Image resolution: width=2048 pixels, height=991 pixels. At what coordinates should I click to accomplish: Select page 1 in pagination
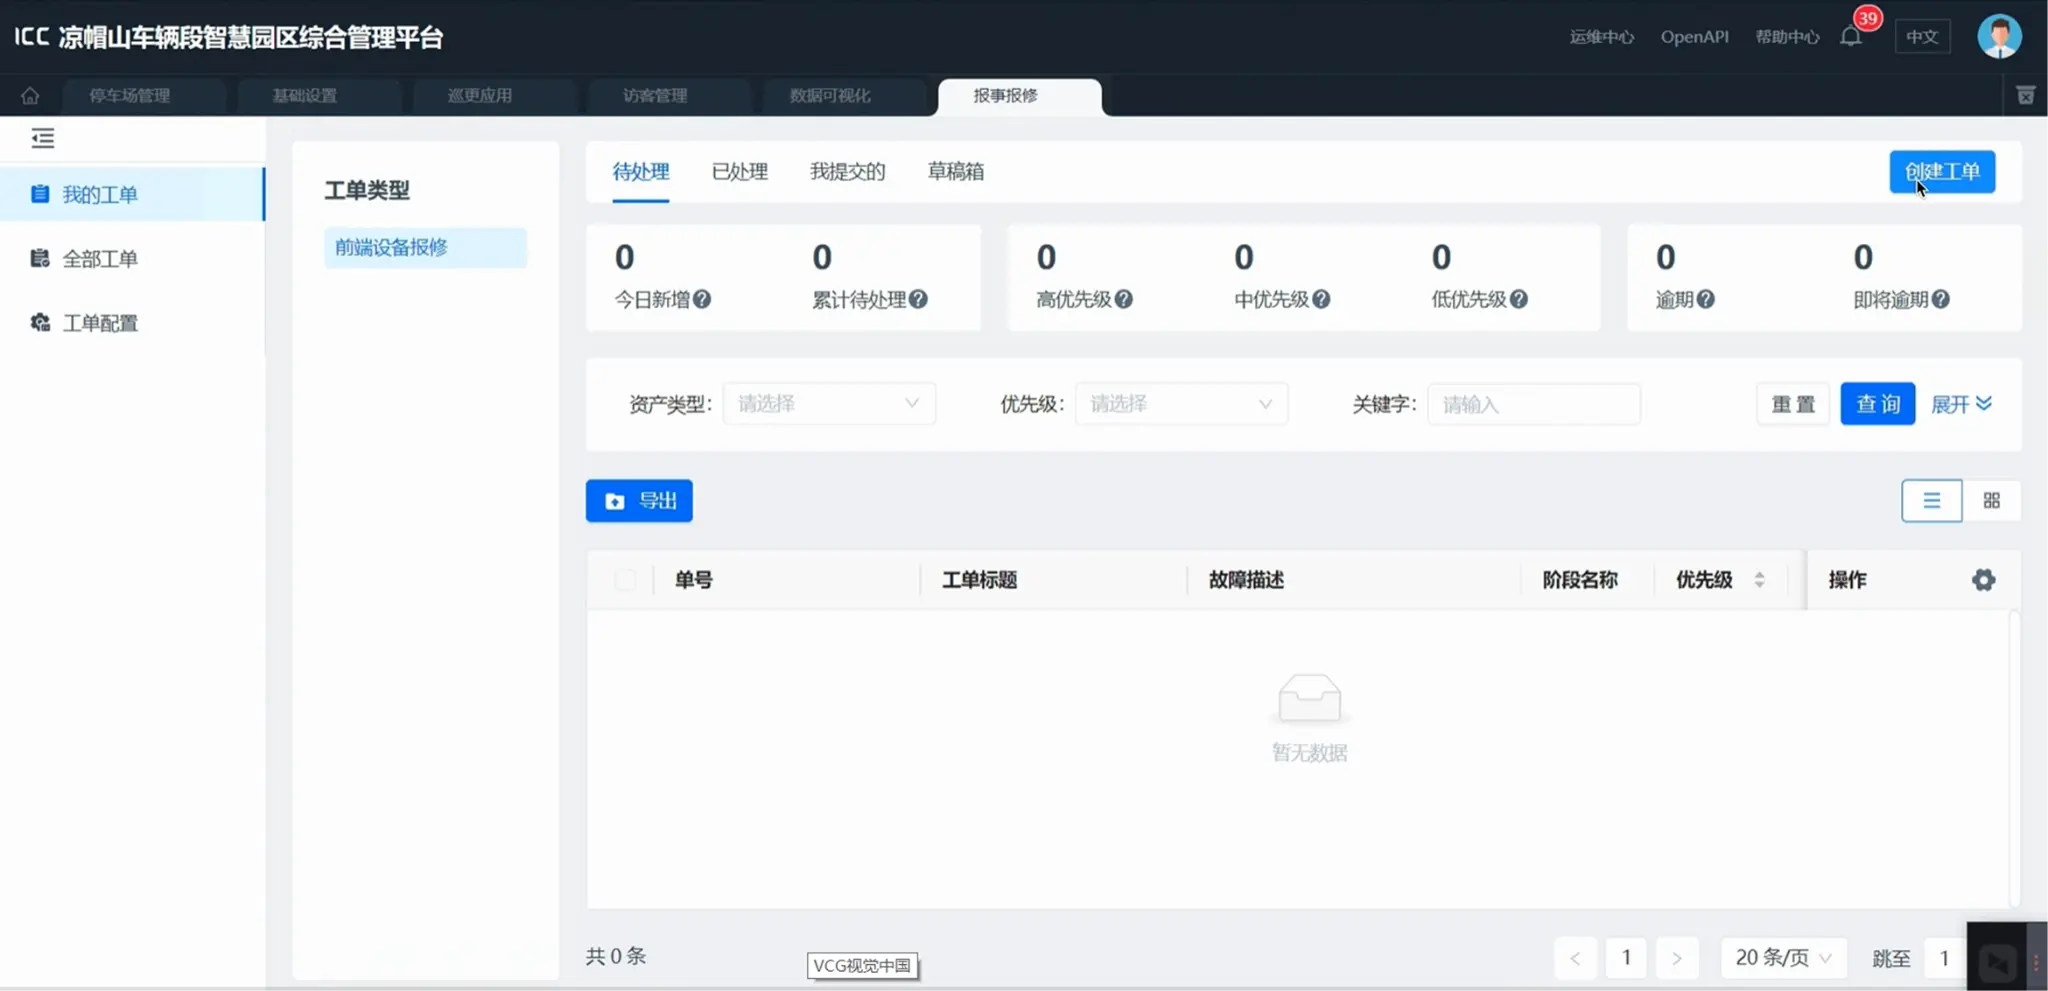click(1626, 958)
